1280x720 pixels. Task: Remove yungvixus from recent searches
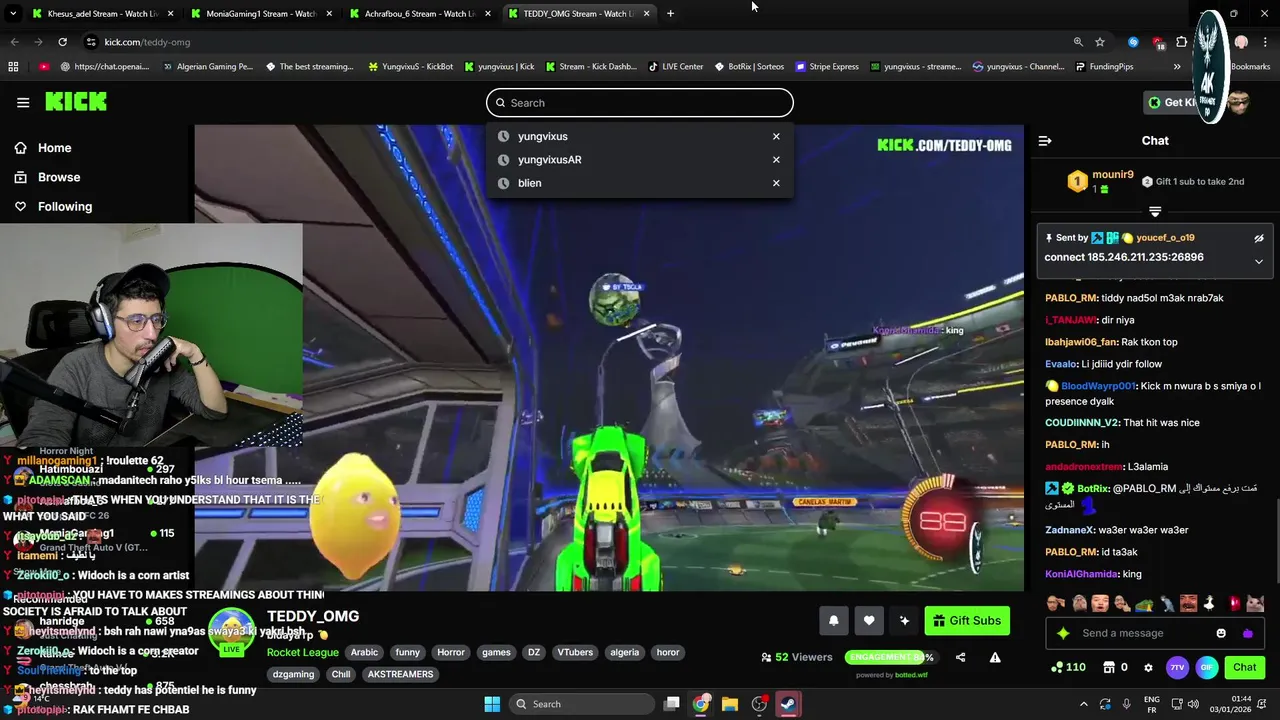click(x=776, y=136)
